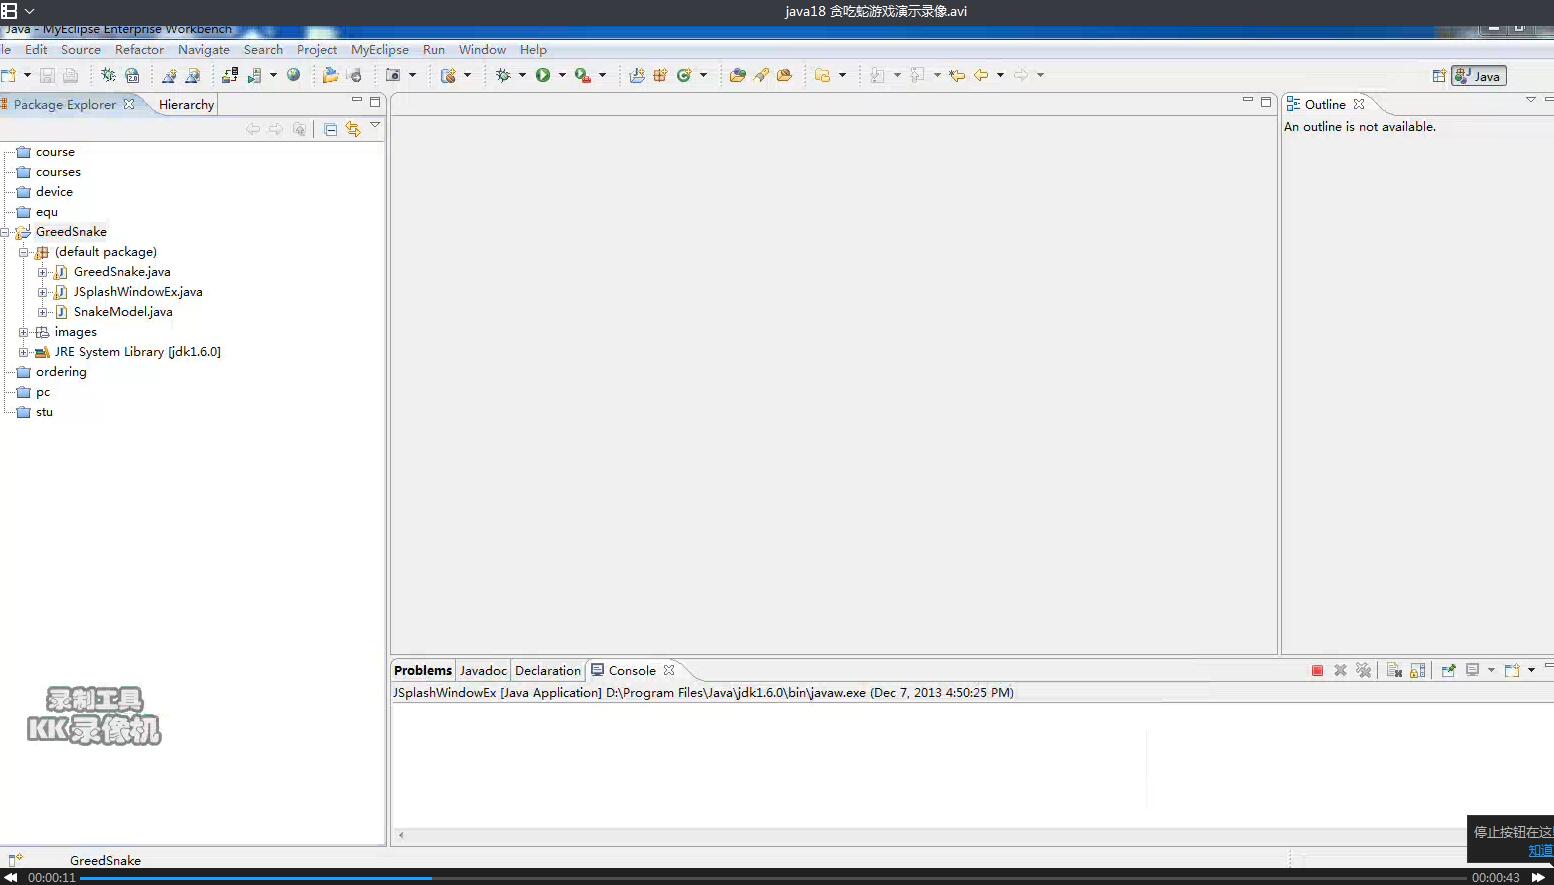Click the New file toolbar icon
The width and height of the screenshot is (1554, 885).
point(9,75)
